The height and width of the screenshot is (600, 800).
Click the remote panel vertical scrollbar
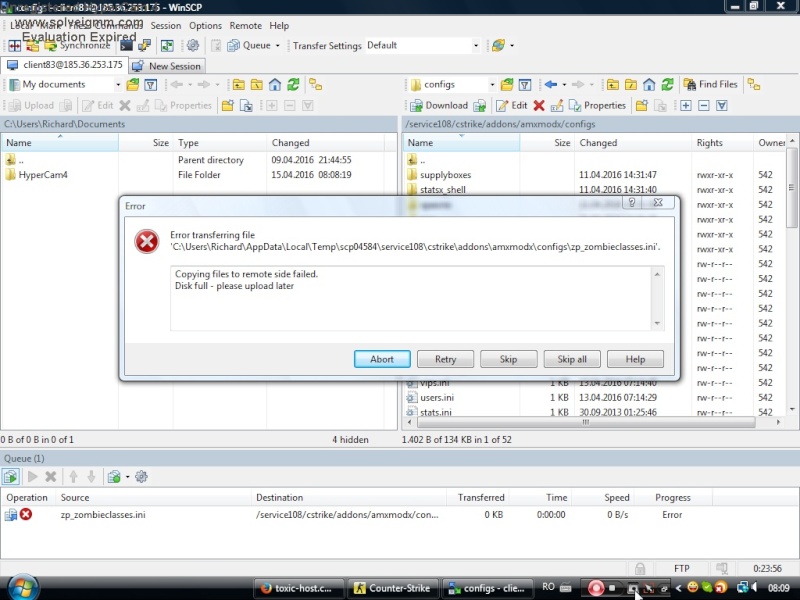tap(792, 187)
